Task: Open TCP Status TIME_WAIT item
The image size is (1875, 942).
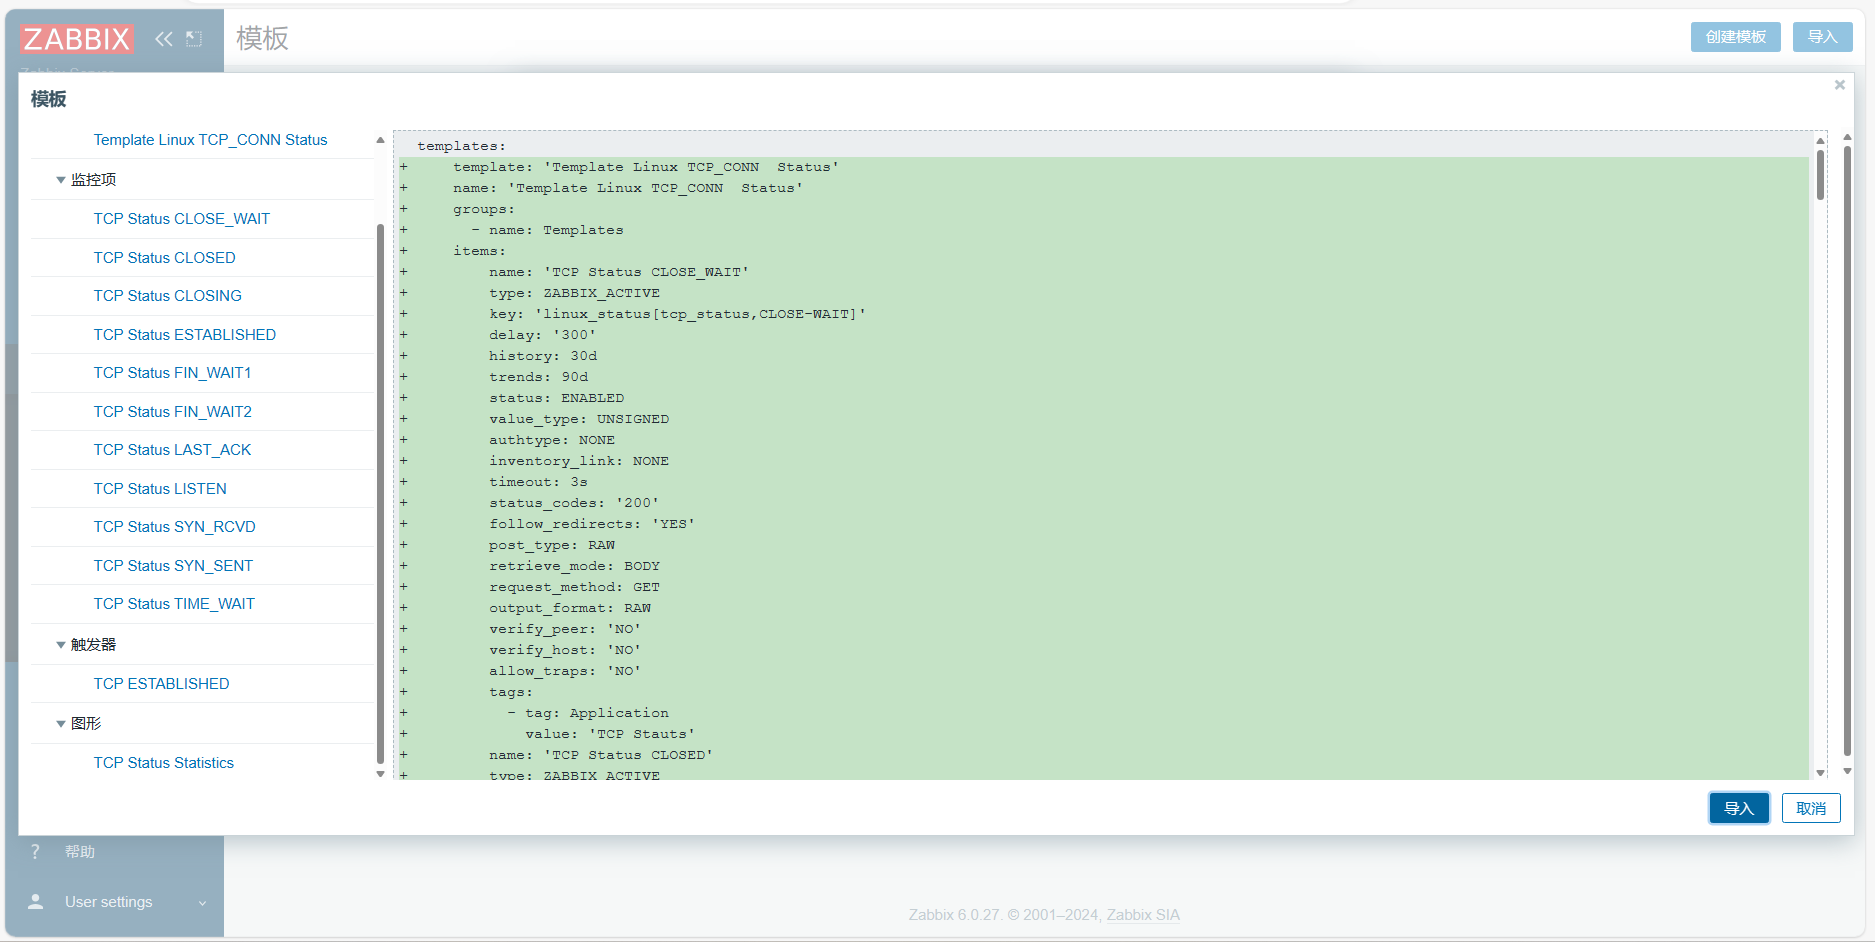Action: coord(175,604)
